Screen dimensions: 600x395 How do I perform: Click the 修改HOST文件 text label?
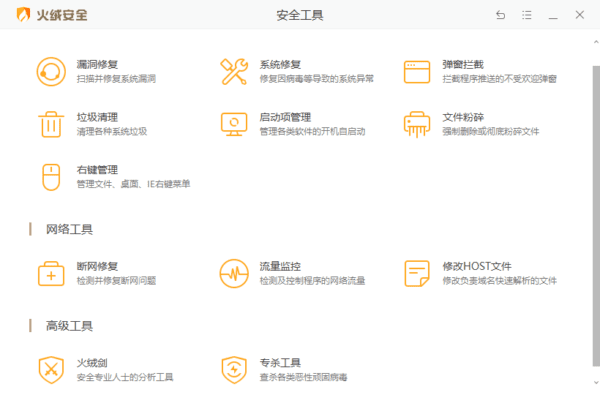(x=477, y=266)
